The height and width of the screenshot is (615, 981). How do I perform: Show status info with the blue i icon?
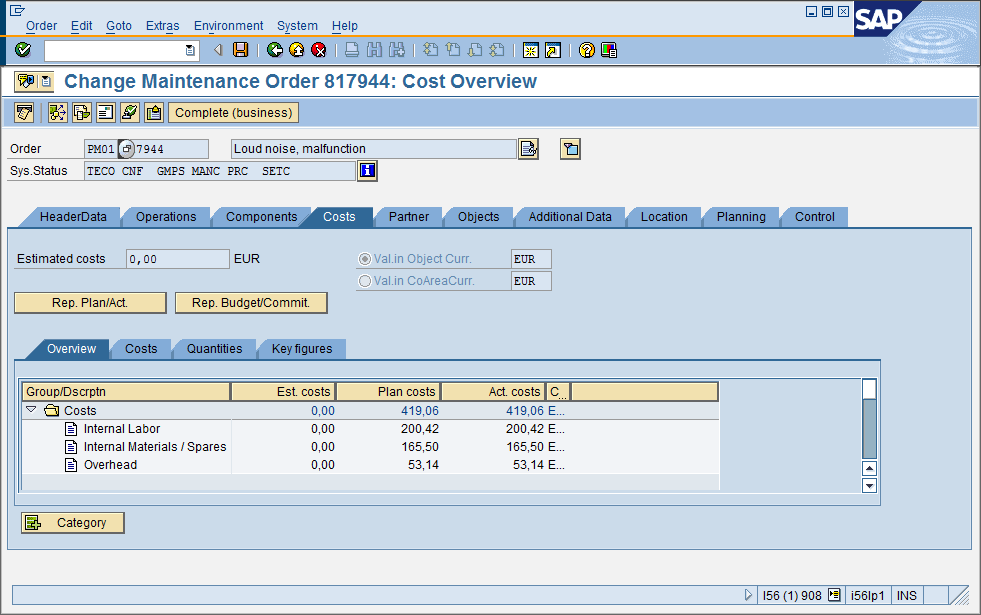[367, 171]
